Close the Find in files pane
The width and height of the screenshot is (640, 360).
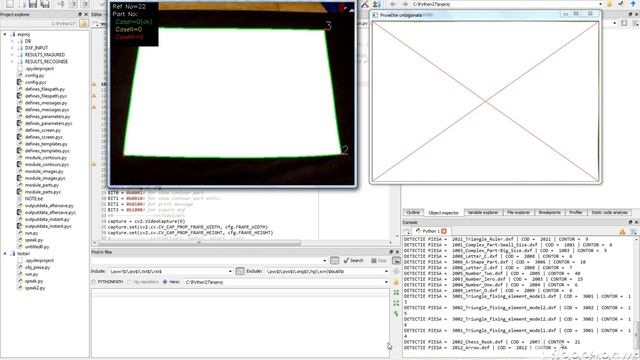[397, 252]
